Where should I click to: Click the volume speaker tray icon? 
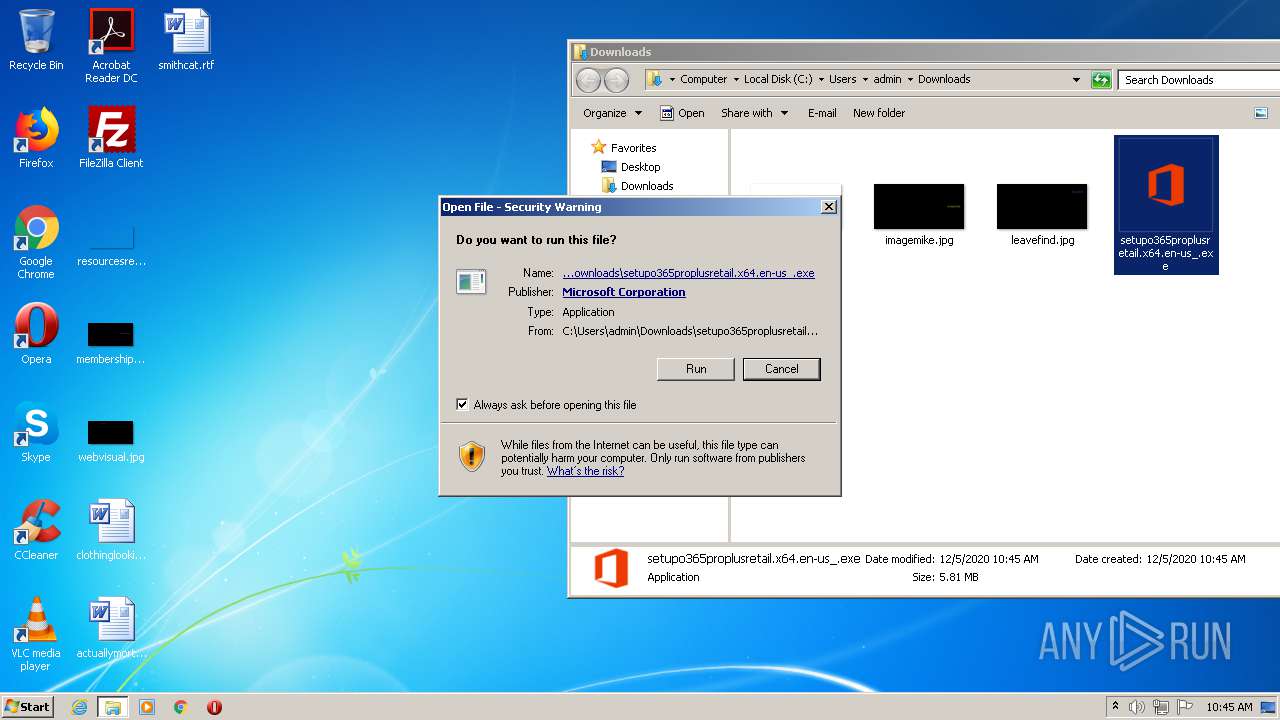(x=1137, y=707)
